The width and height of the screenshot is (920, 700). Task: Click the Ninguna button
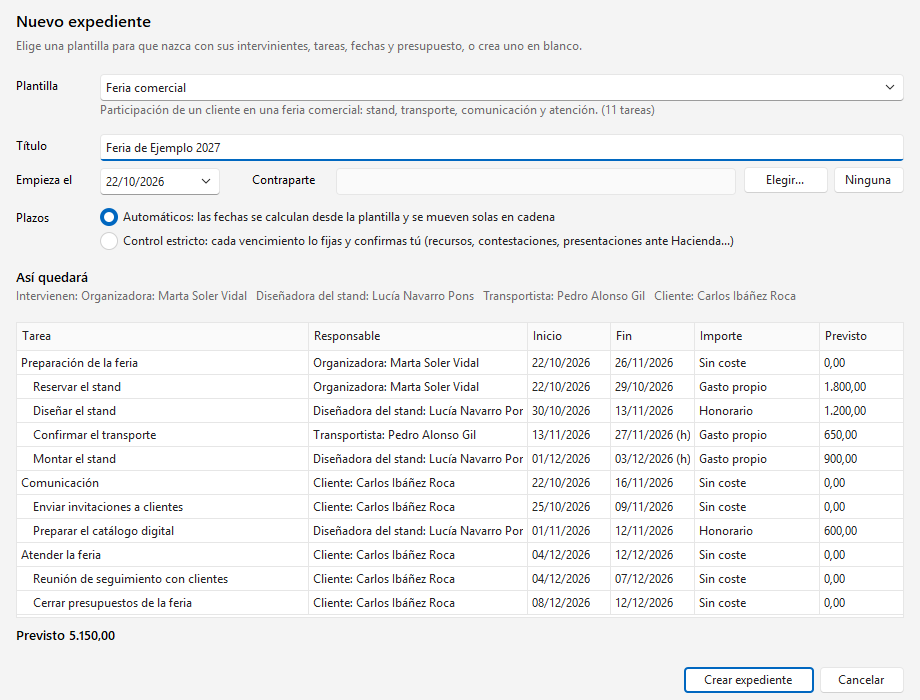pyautogui.click(x=868, y=180)
